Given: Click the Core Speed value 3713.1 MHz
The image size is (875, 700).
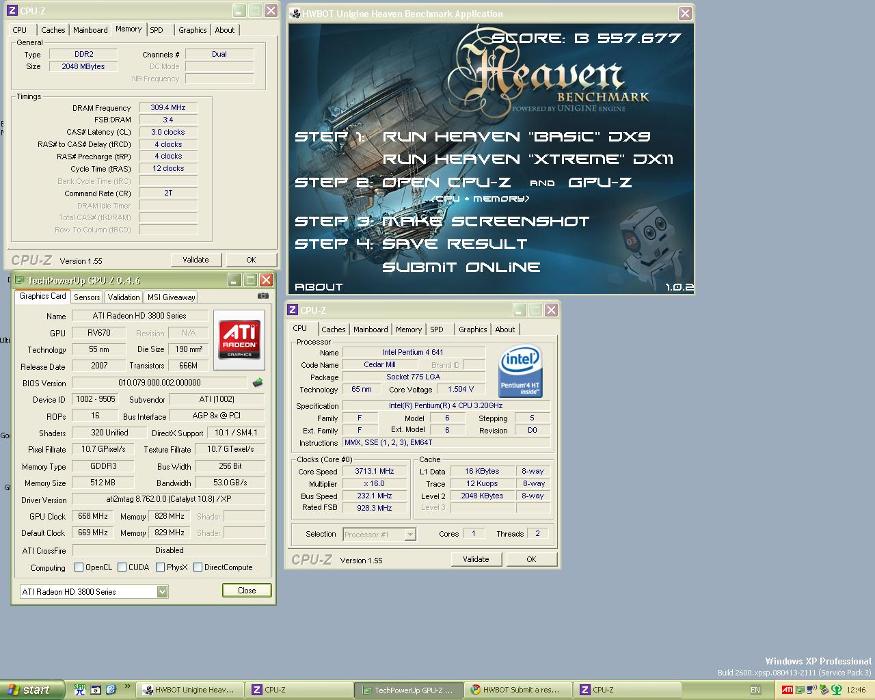Looking at the screenshot, I should [x=374, y=471].
